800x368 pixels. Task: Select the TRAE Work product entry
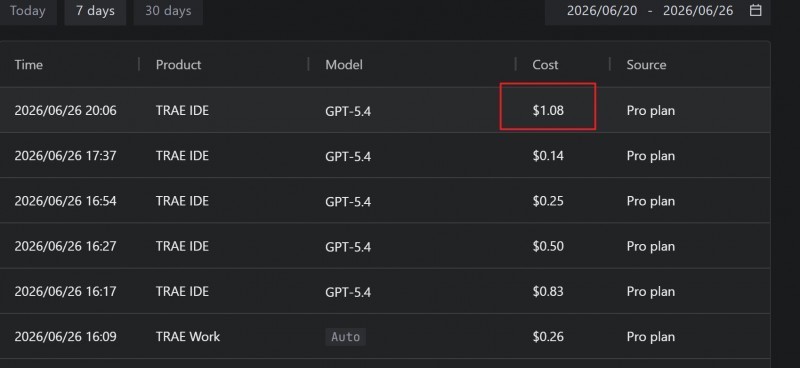(x=188, y=337)
